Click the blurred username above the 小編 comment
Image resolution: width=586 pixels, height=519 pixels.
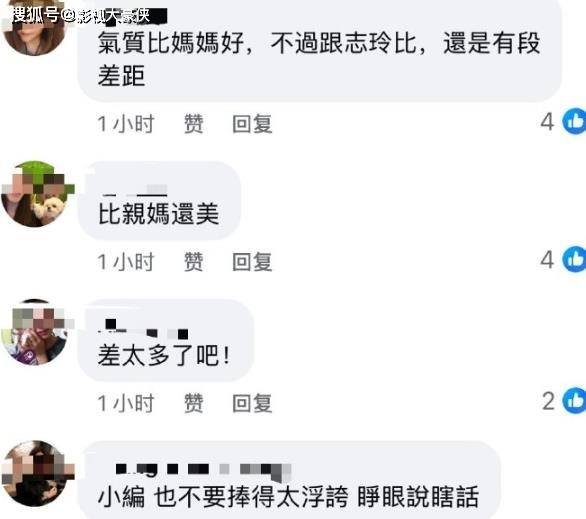tap(202, 471)
